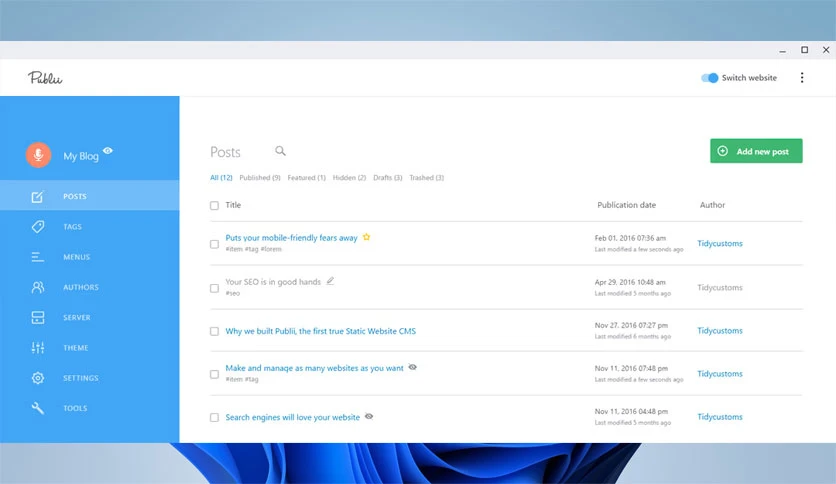Select the Hidden (2) filter

click(x=349, y=178)
